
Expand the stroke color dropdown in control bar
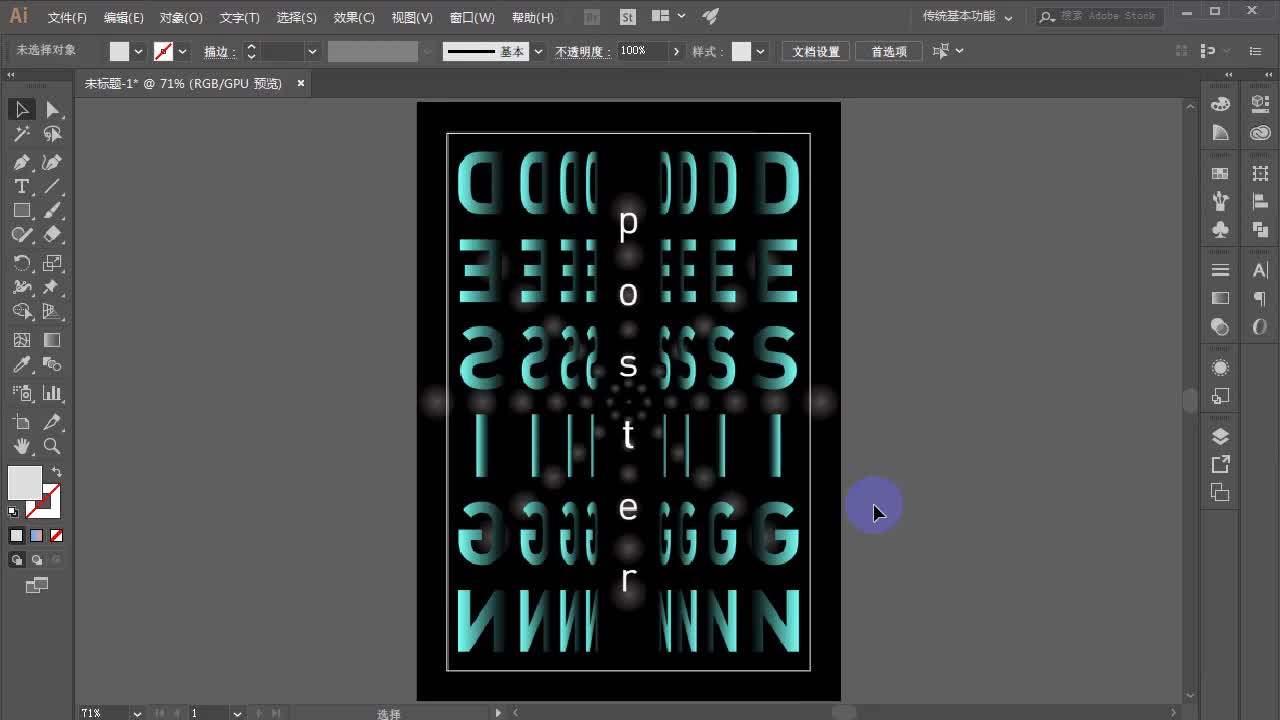point(182,51)
